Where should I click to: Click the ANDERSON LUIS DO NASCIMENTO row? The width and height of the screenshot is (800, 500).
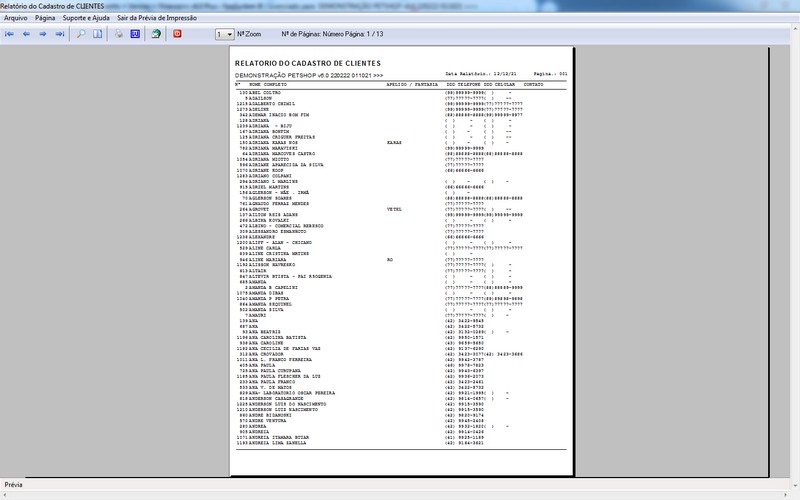(x=401, y=404)
